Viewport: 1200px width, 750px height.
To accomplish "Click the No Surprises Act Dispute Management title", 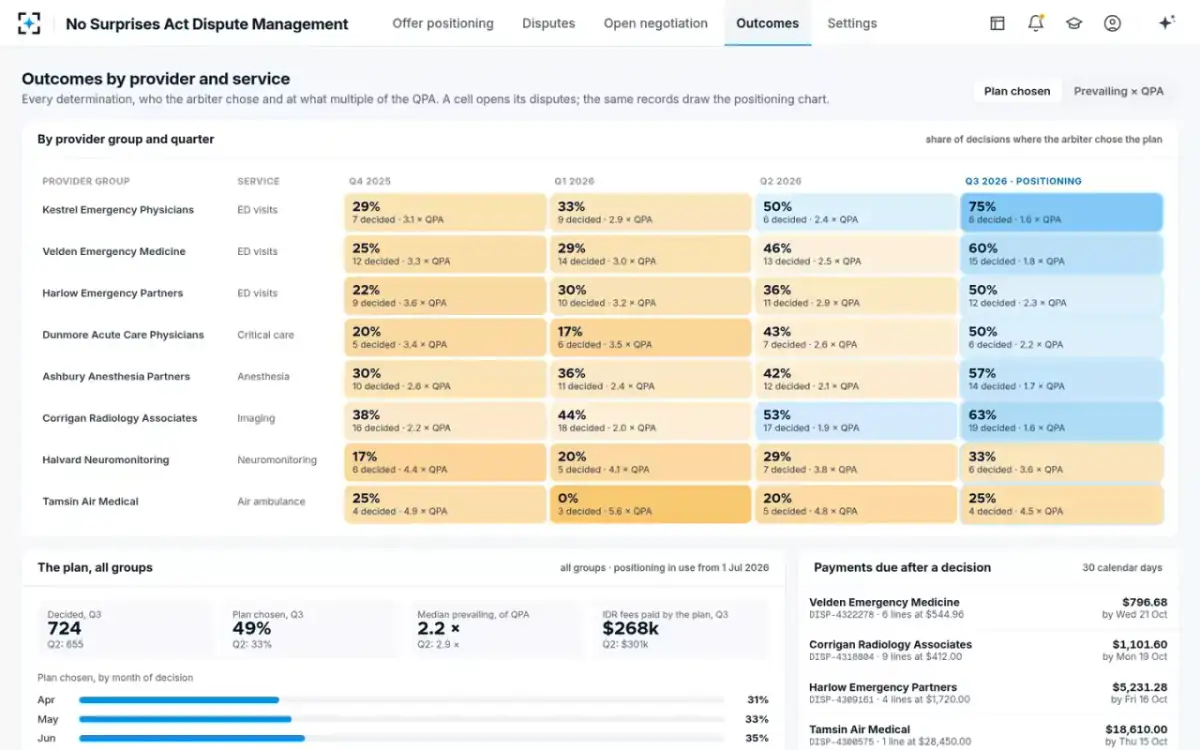I will coord(207,24).
